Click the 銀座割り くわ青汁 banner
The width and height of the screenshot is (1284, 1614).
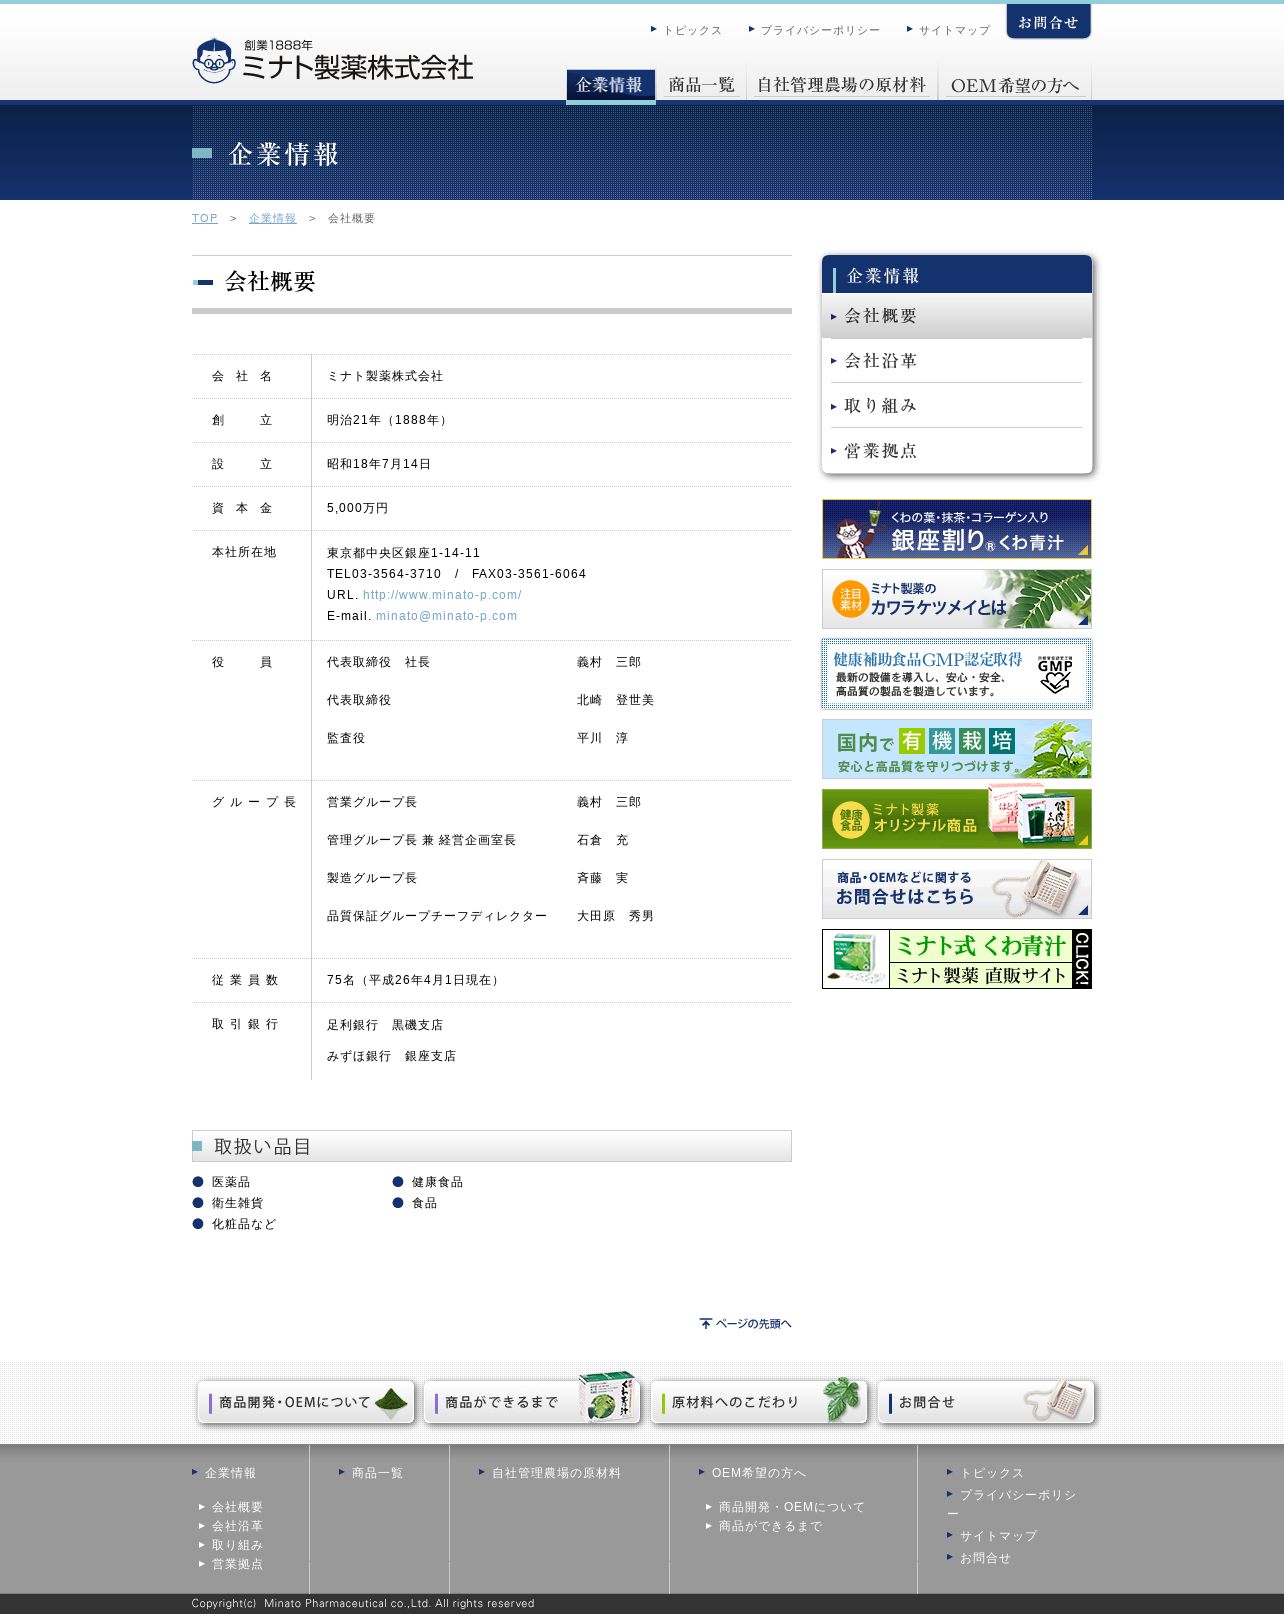[957, 529]
